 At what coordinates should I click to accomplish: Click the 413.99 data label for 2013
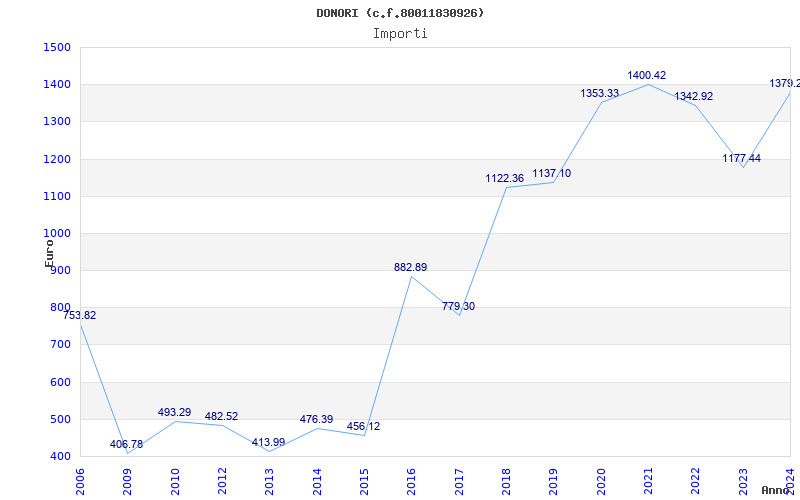point(268,442)
